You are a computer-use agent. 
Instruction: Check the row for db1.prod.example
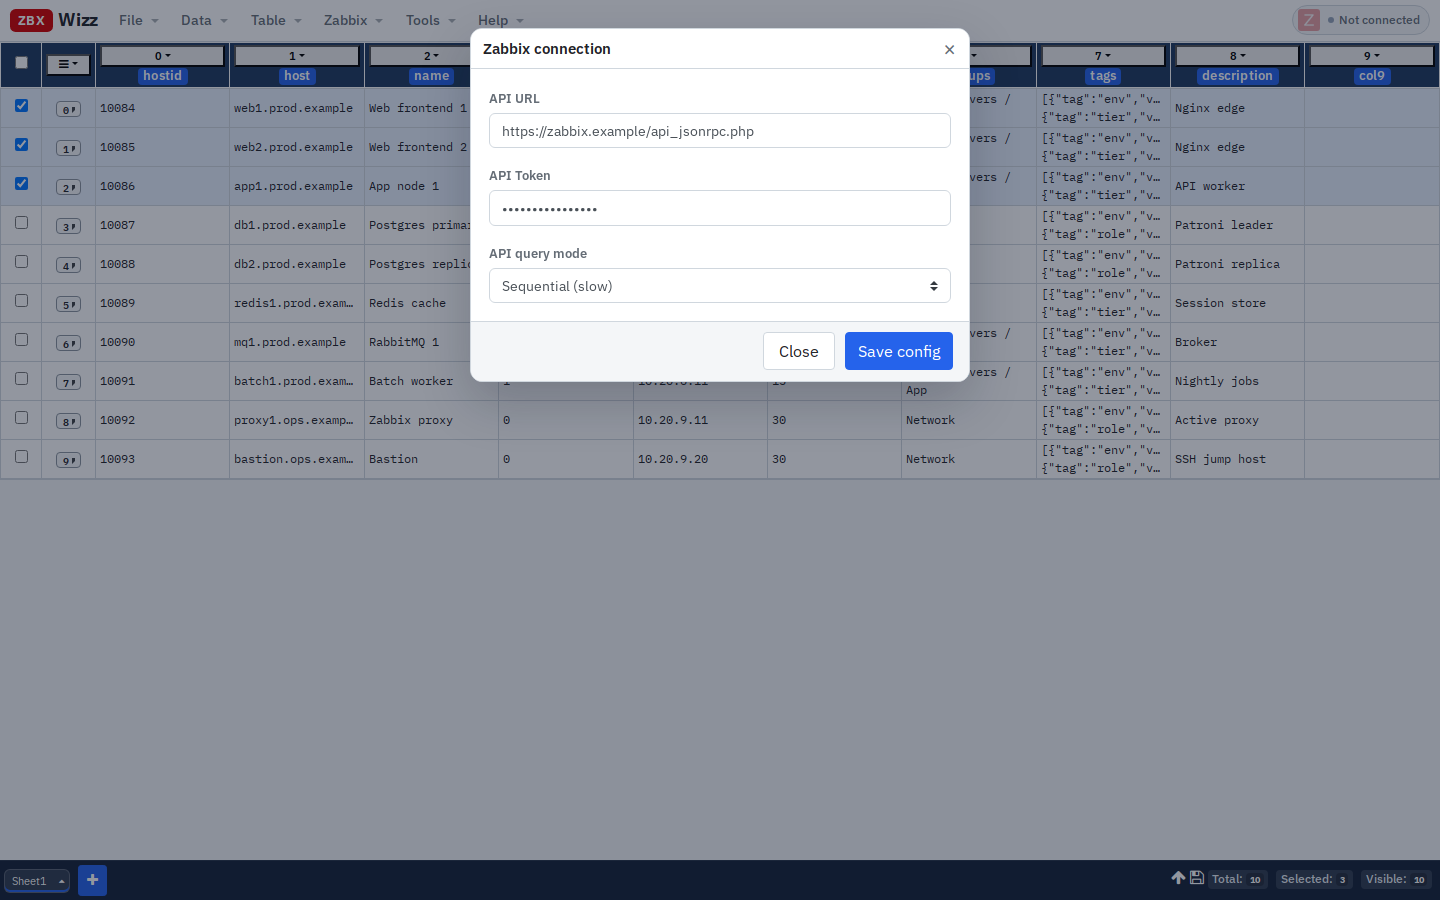coord(21,222)
